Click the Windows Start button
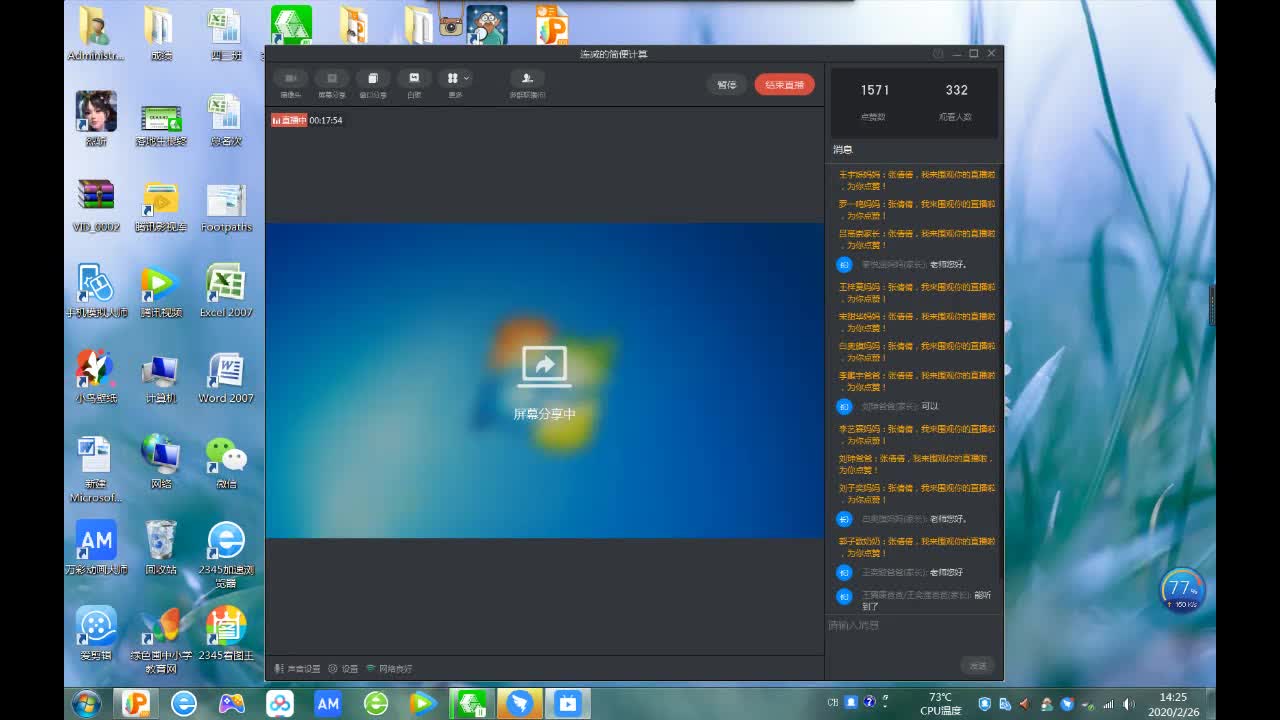The width and height of the screenshot is (1280, 720). tap(86, 704)
